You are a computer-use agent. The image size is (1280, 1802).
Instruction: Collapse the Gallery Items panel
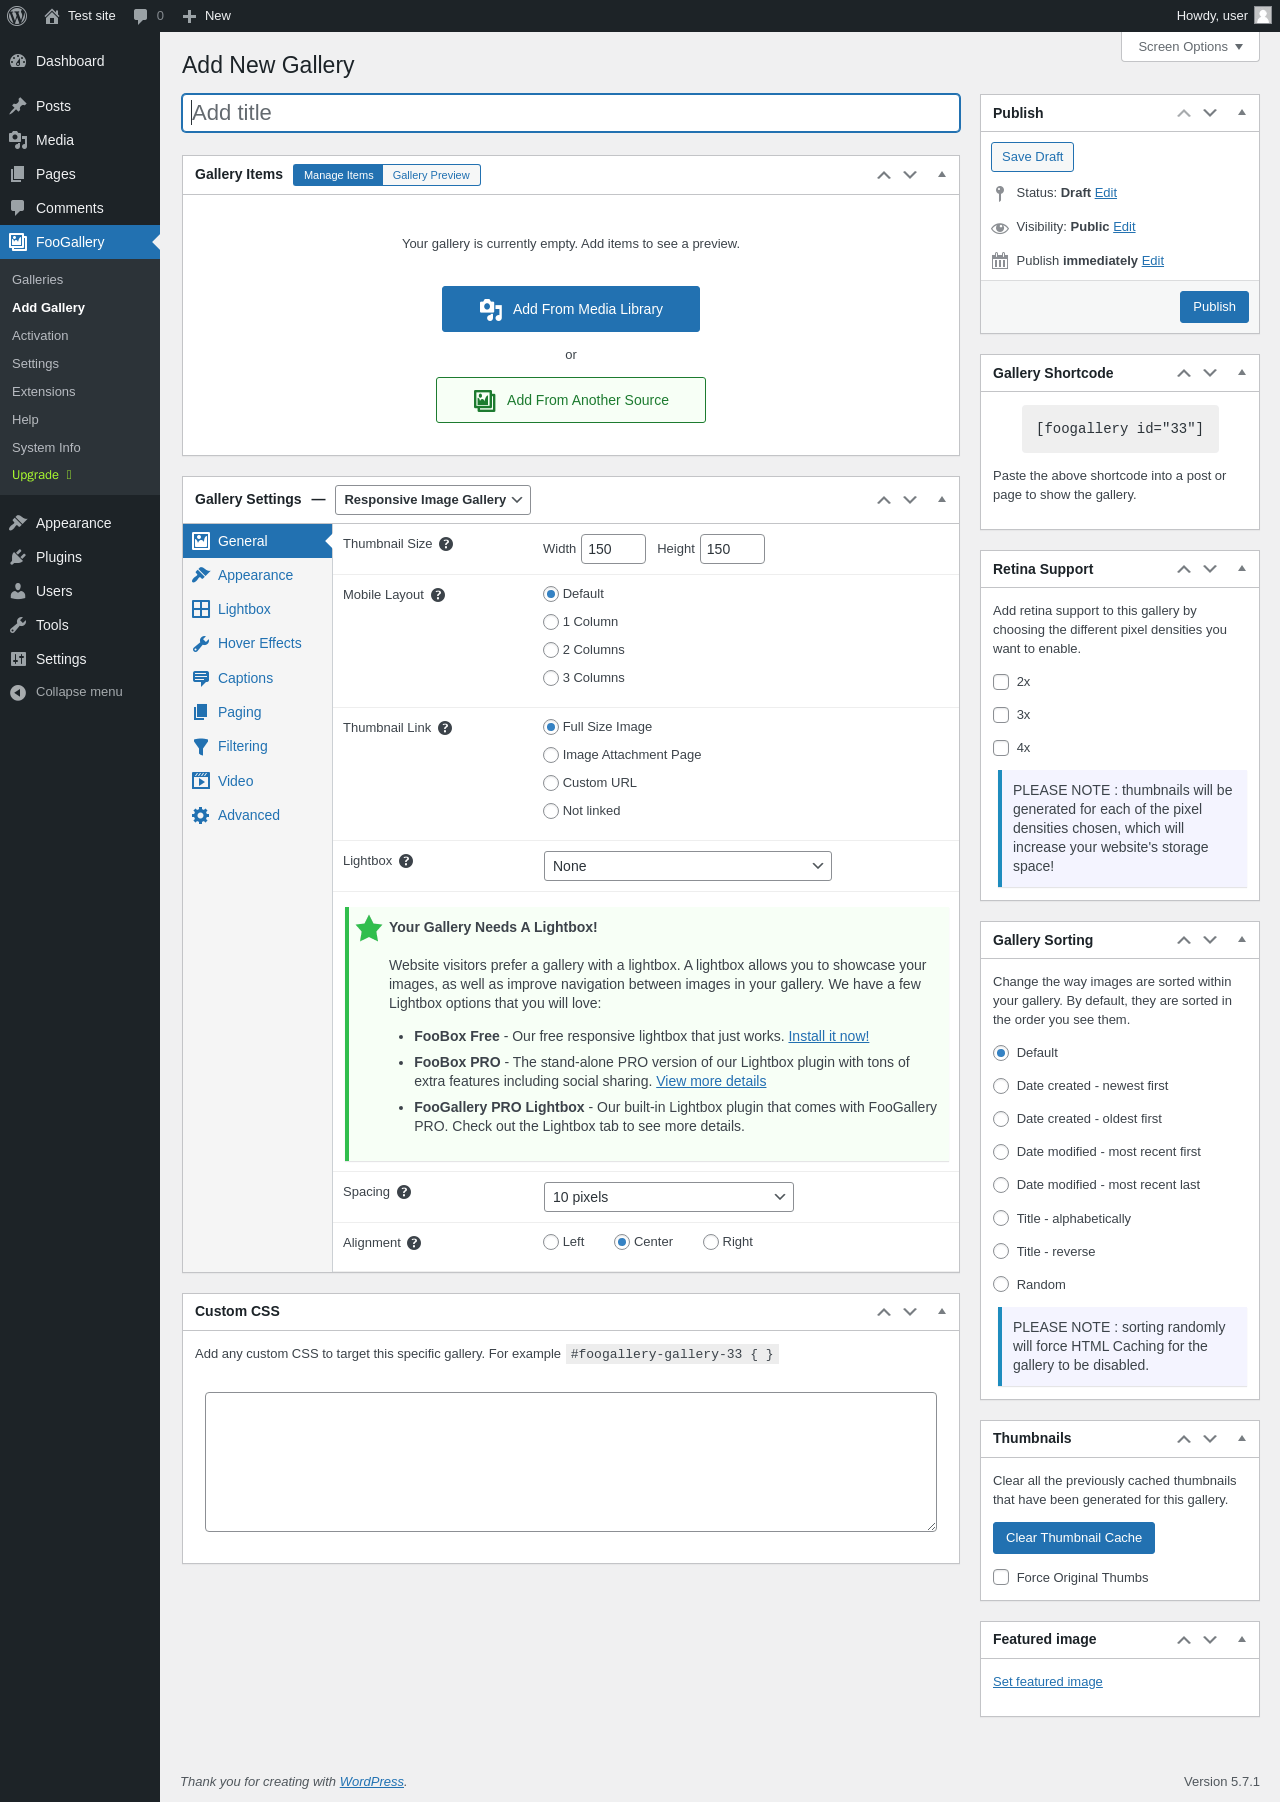pos(942,175)
